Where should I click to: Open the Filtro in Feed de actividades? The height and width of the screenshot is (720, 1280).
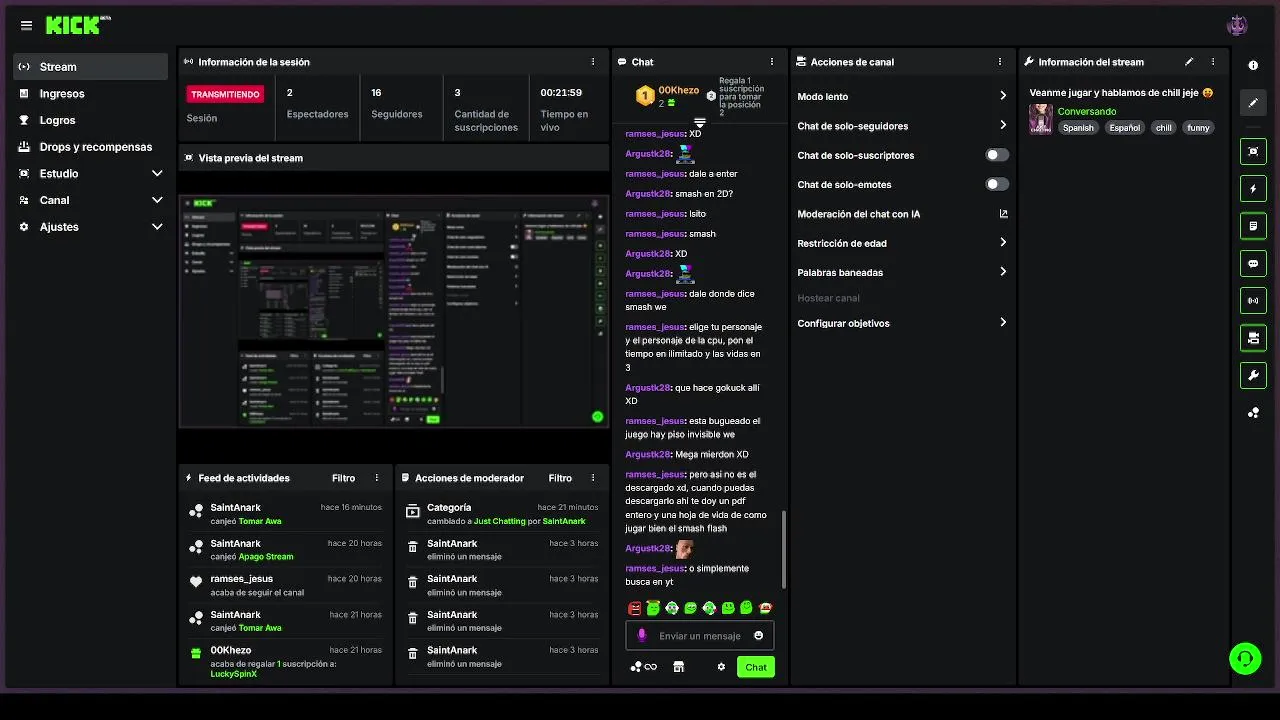tap(343, 478)
